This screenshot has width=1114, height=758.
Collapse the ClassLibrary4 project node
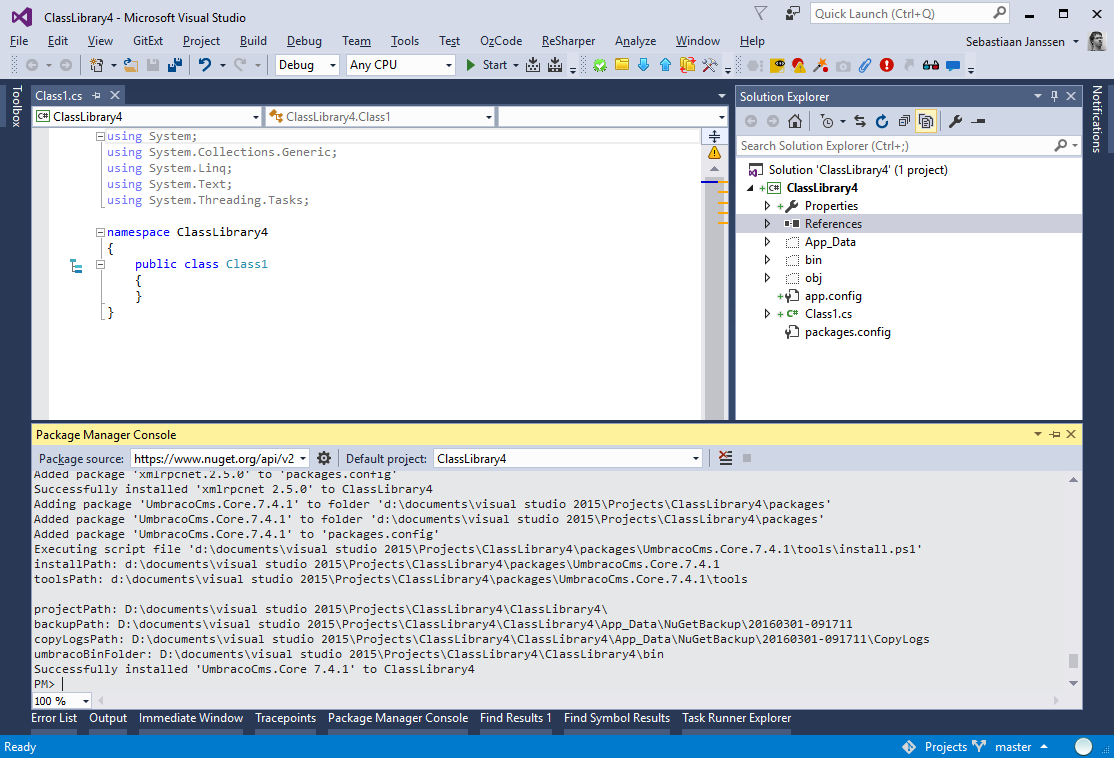pyautogui.click(x=750, y=188)
